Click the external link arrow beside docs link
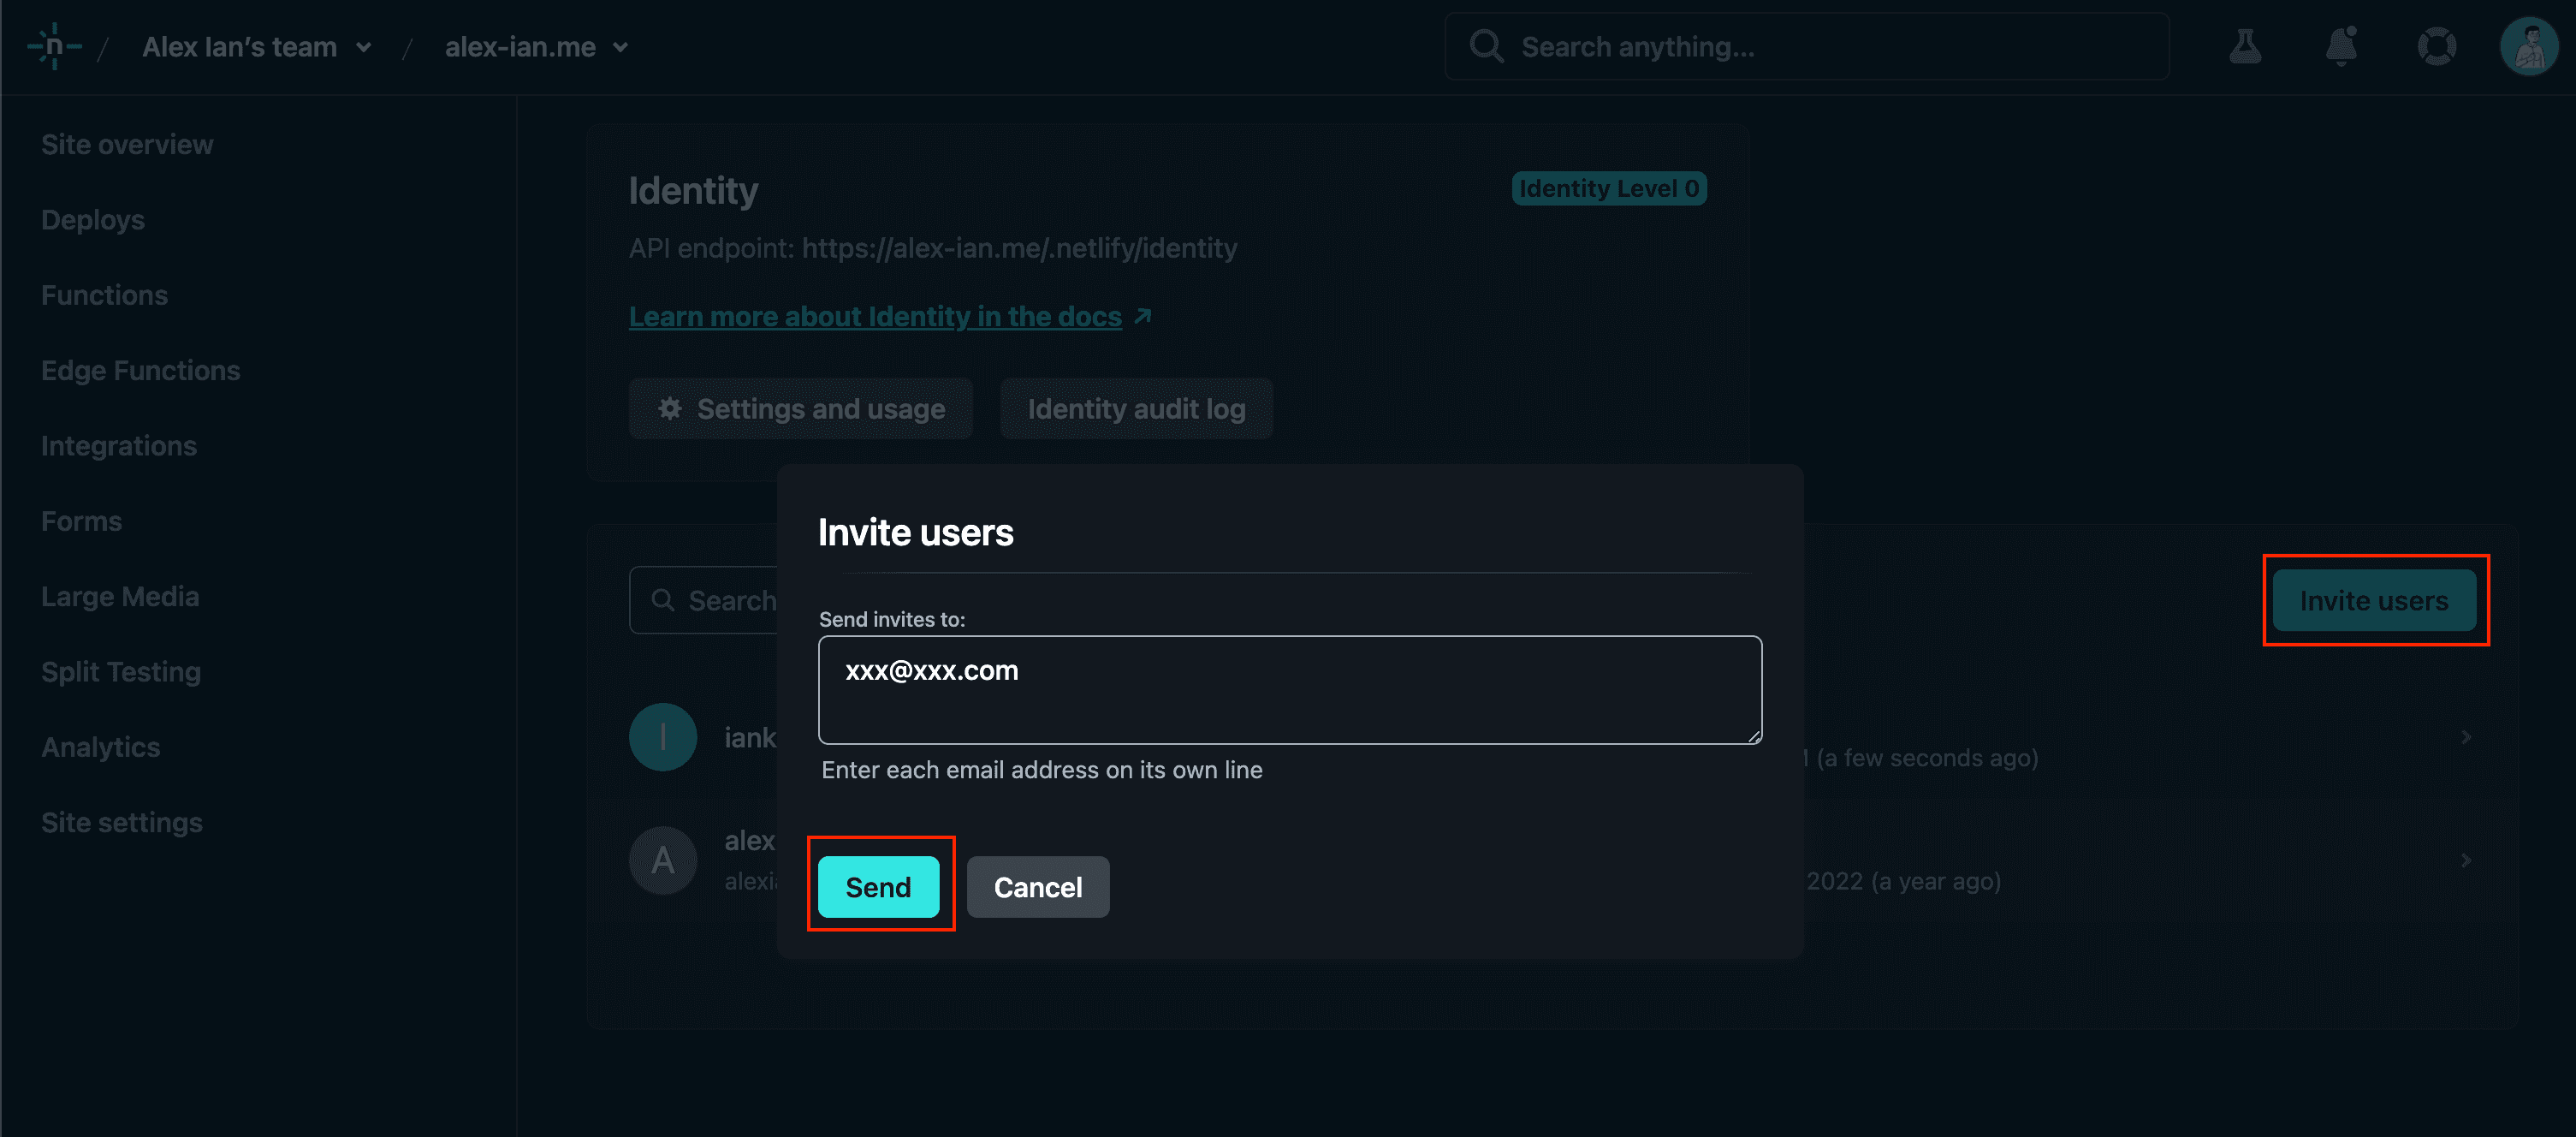 (x=1143, y=317)
